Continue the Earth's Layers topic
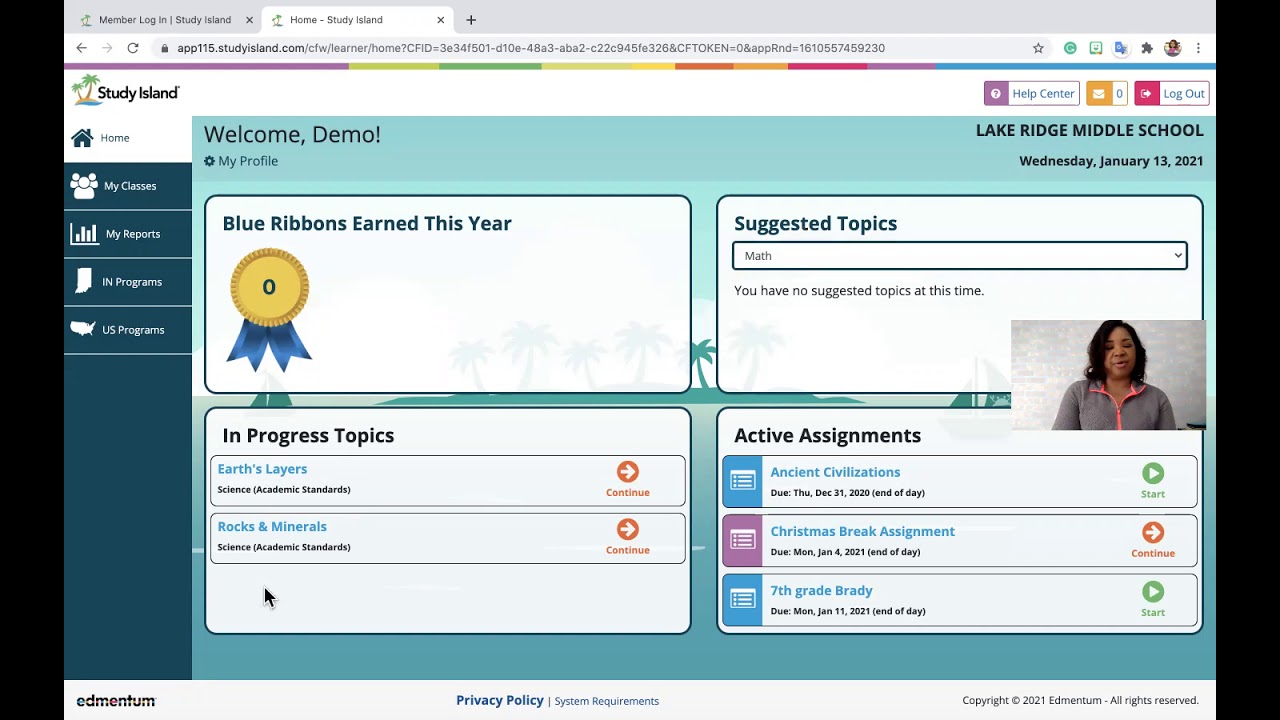 click(628, 479)
